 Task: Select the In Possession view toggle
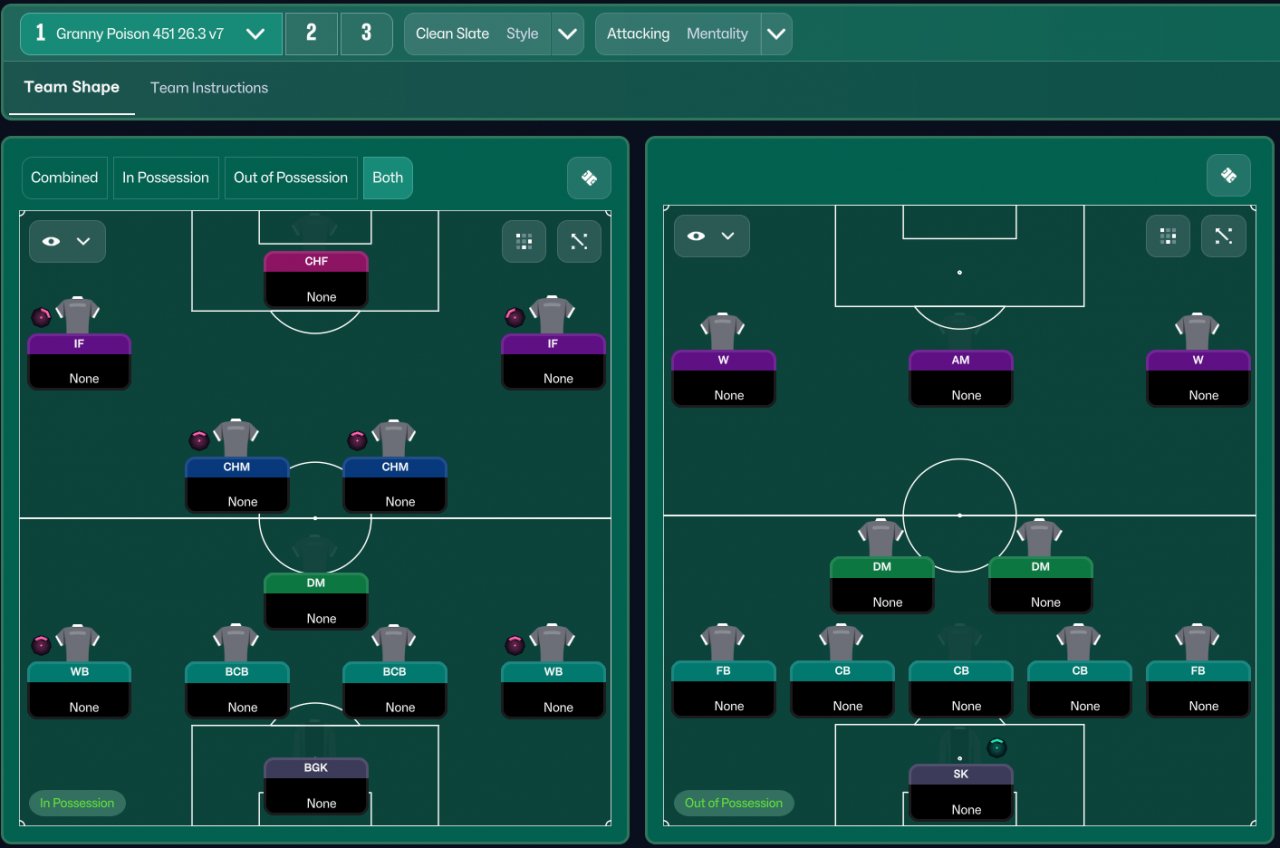point(166,178)
